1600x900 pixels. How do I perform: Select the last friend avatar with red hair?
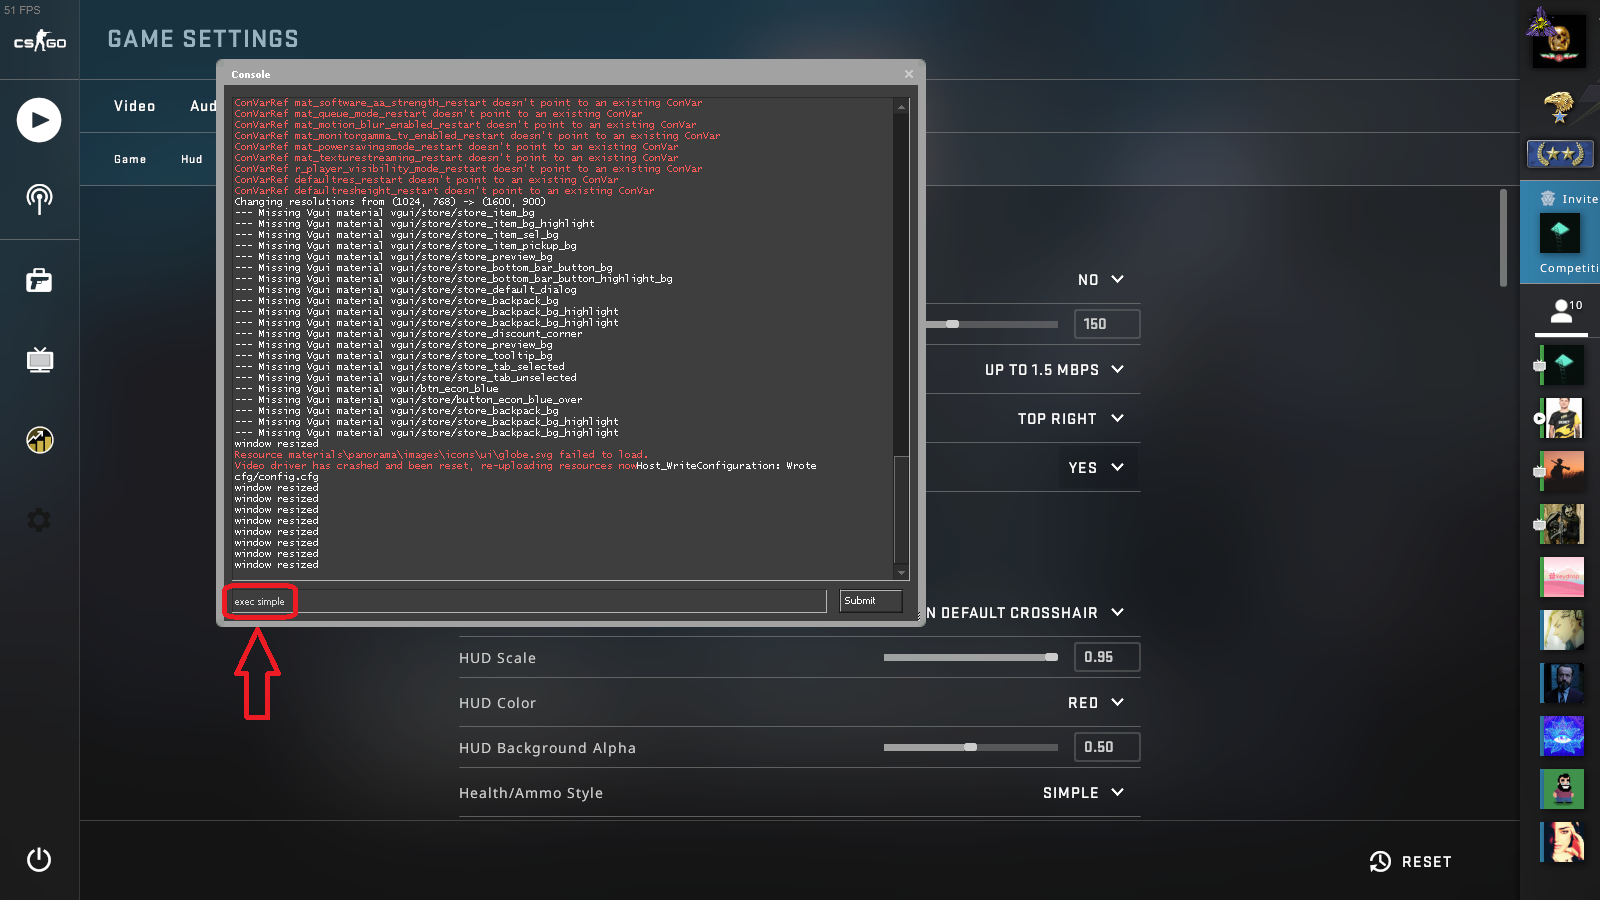coord(1562,842)
